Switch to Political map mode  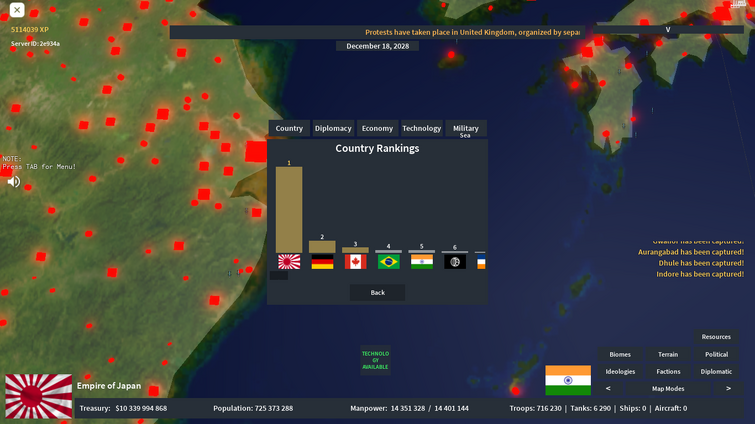[716, 354]
